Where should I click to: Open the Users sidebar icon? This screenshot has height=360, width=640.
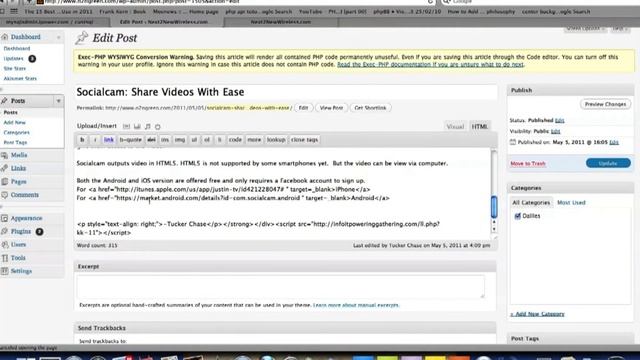coord(4,244)
